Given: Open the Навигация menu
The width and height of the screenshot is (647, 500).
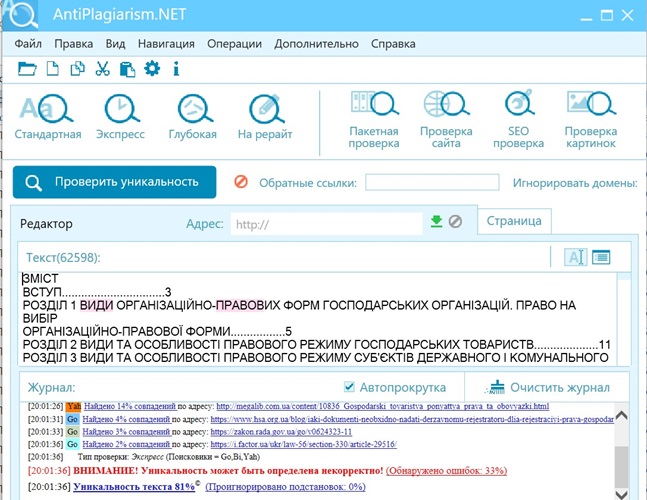Looking at the screenshot, I should (166, 44).
